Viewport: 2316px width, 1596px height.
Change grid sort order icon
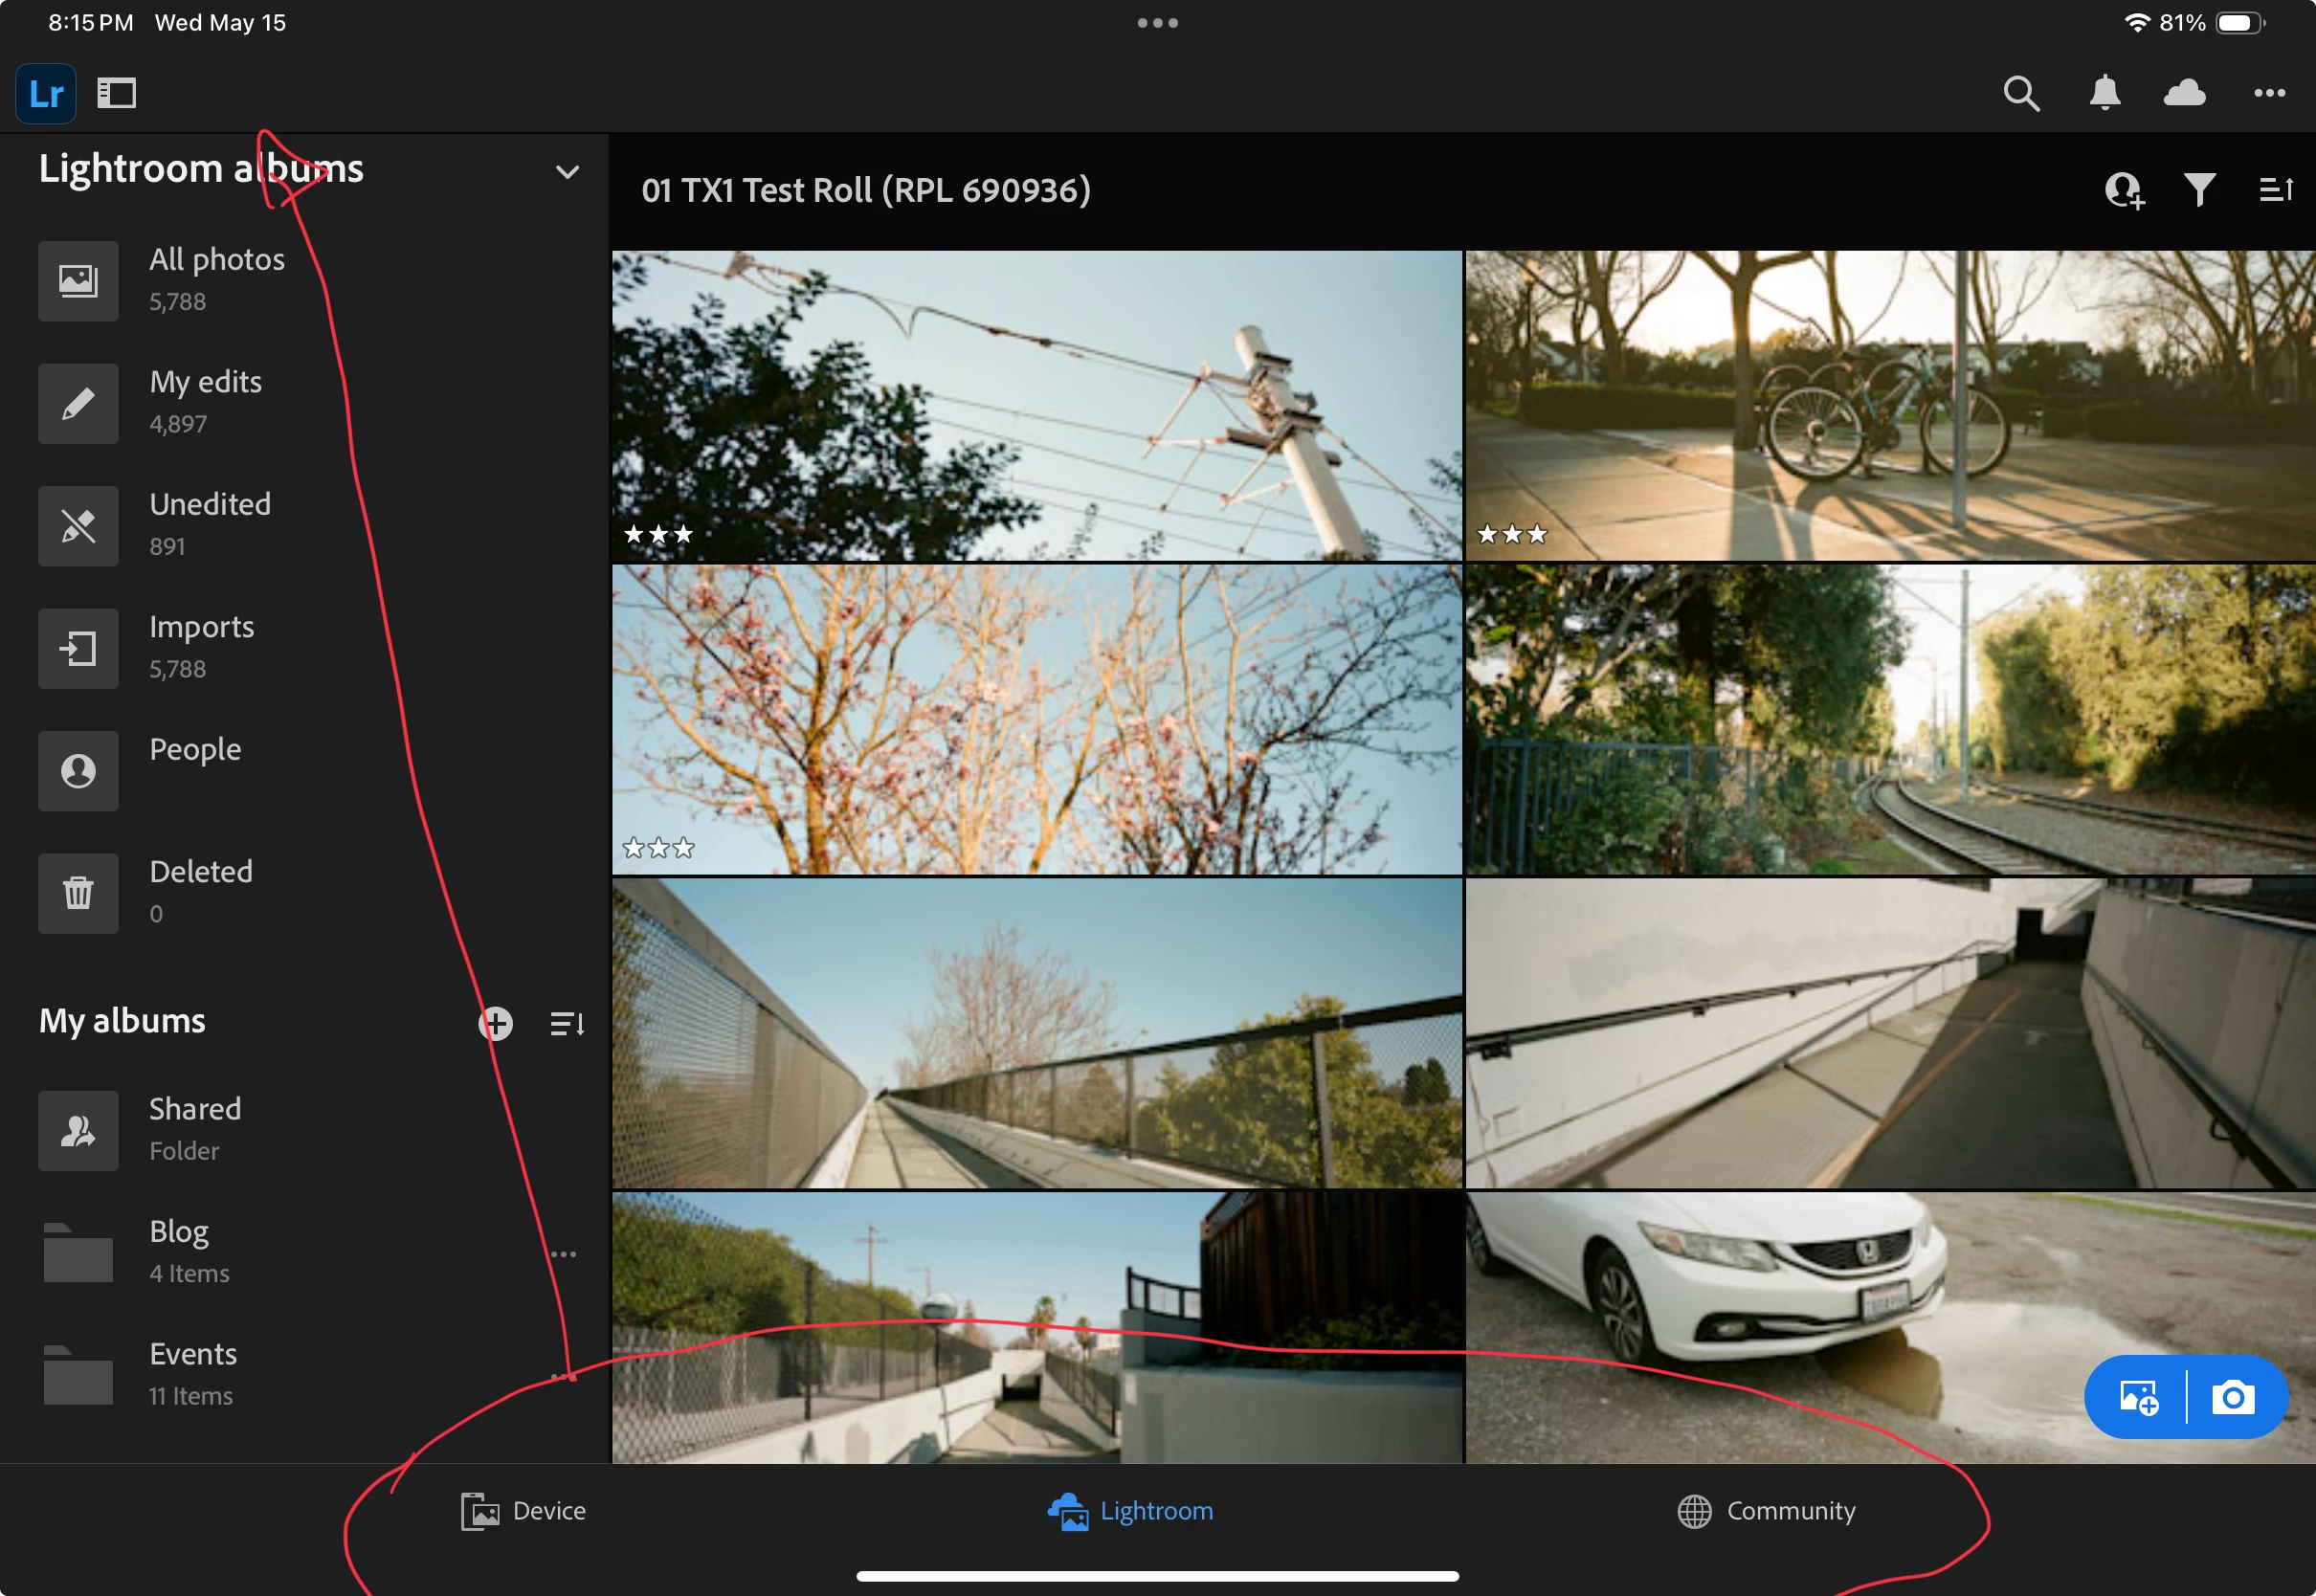click(x=2275, y=190)
